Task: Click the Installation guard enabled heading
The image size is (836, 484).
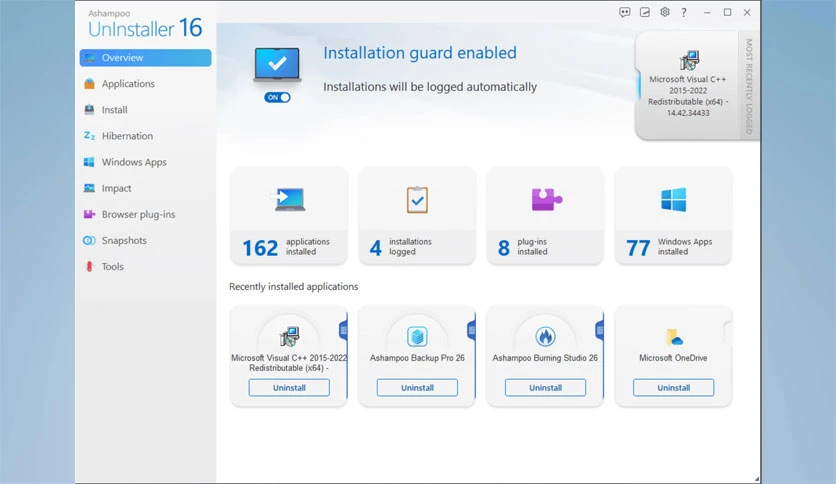Action: coord(420,53)
